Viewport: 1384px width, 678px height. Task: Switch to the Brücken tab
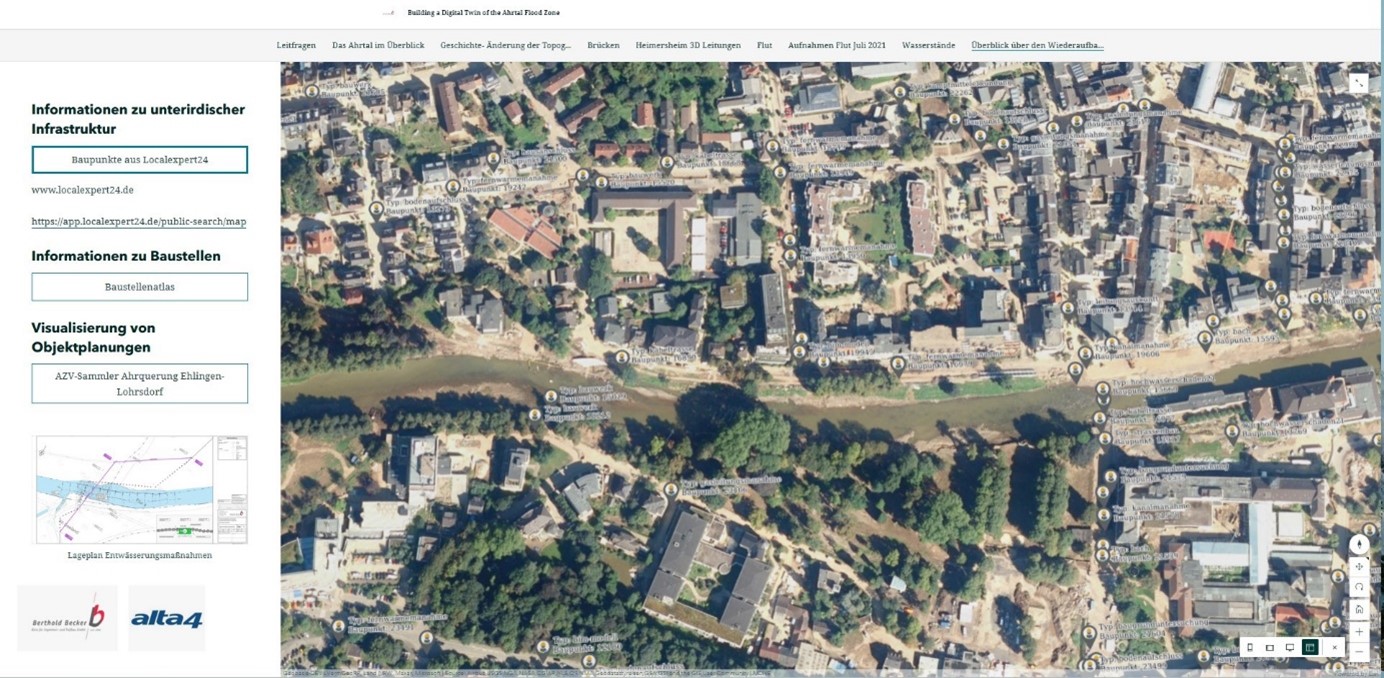coord(604,45)
